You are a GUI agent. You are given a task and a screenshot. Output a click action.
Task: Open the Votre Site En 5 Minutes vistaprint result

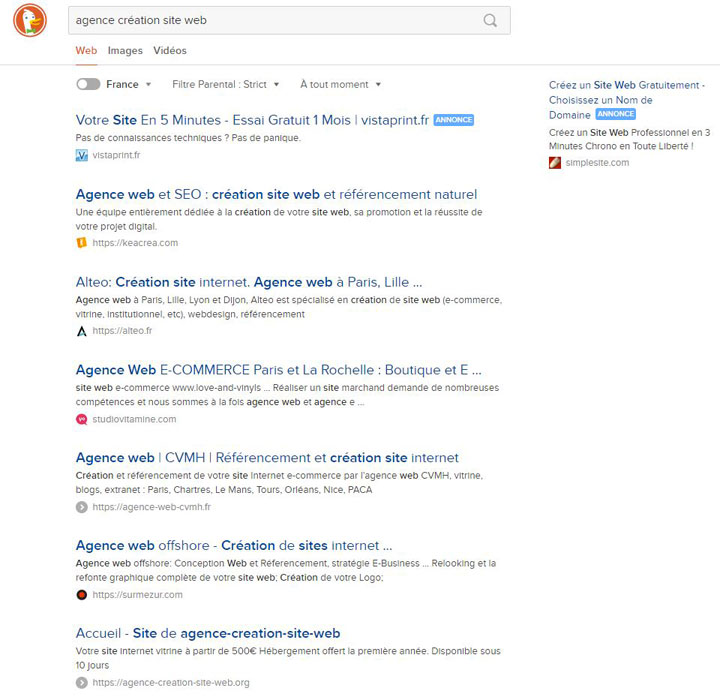coord(252,120)
